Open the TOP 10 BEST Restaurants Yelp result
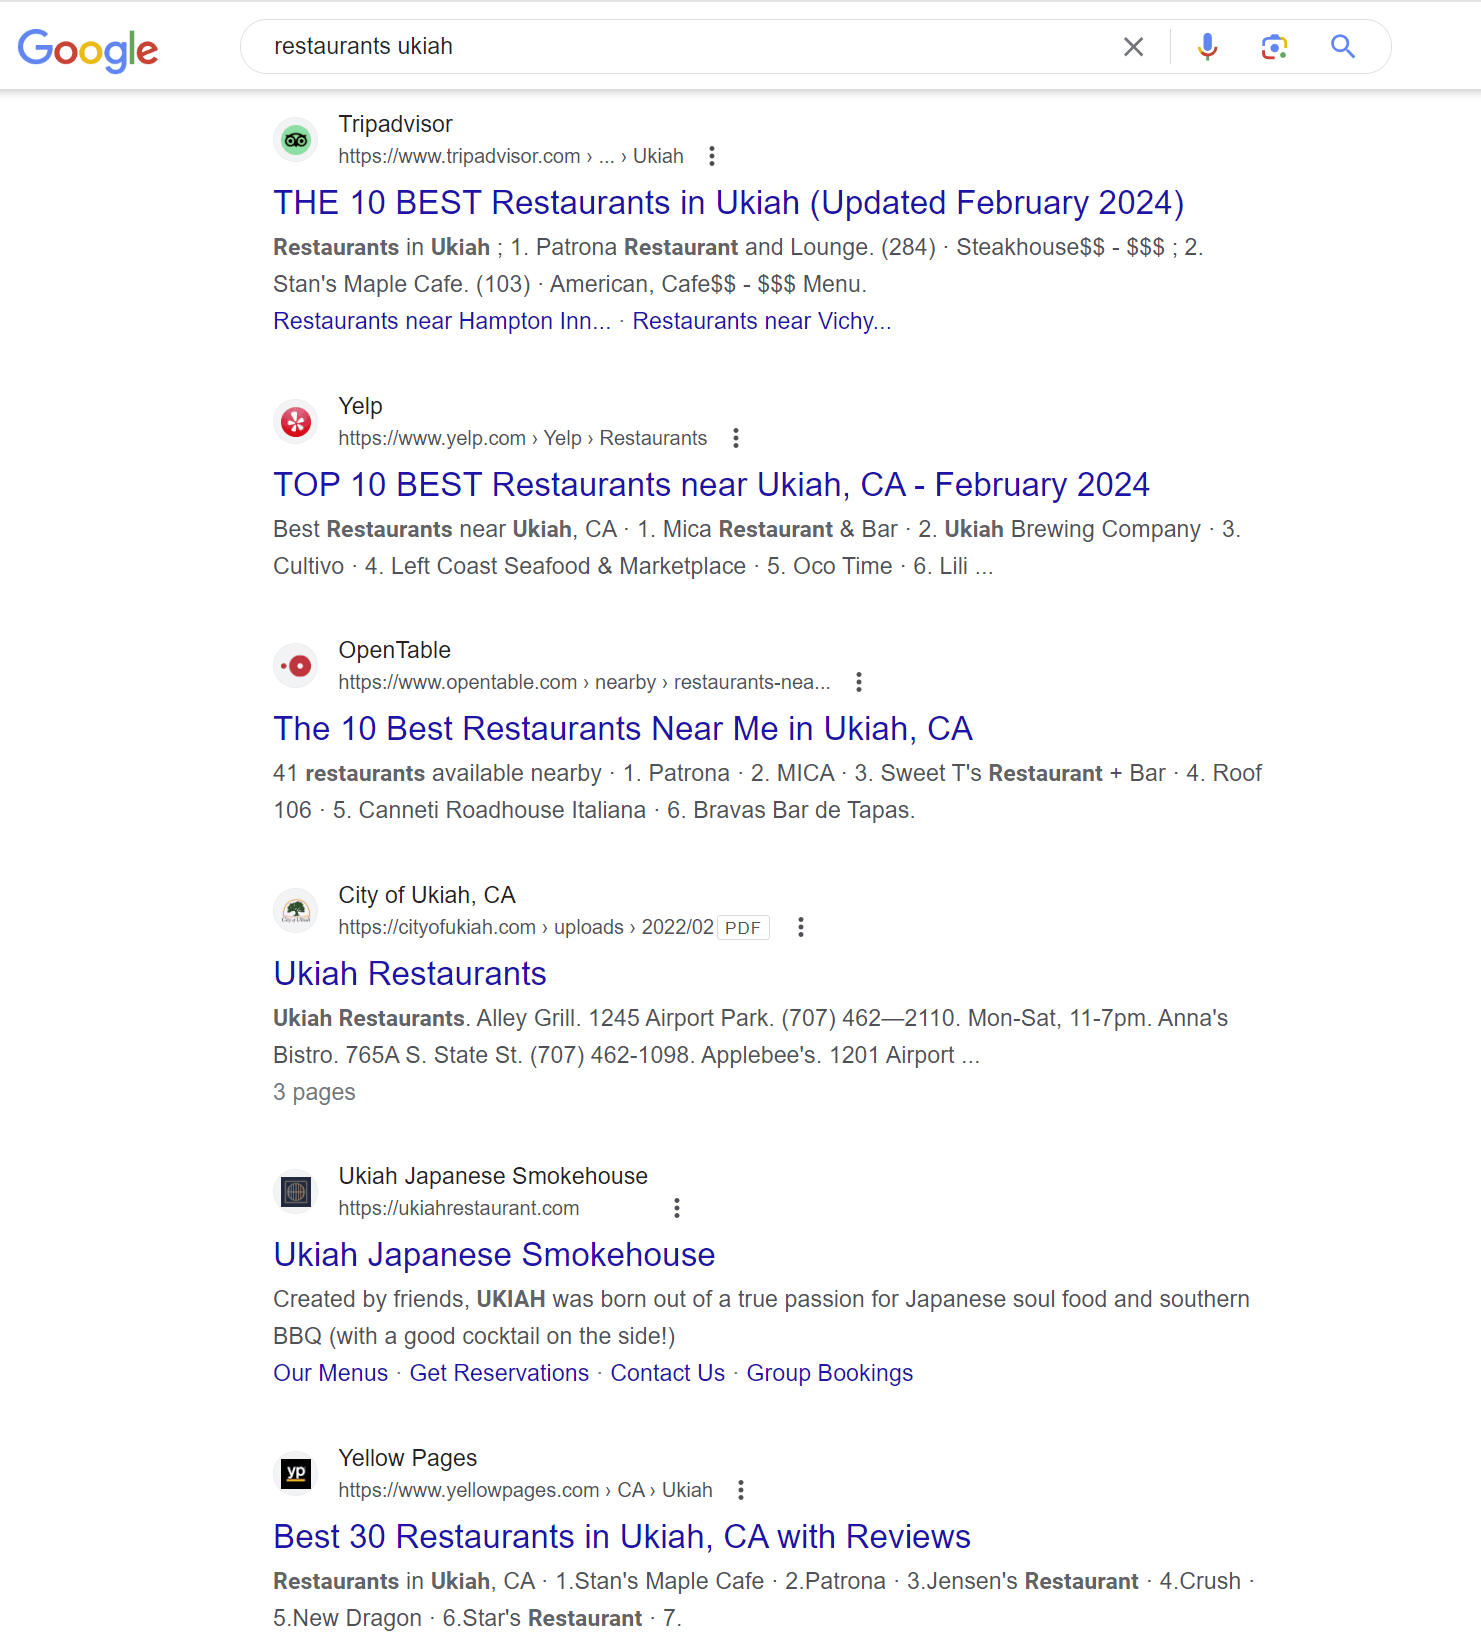The height and width of the screenshot is (1650, 1481). 710,484
